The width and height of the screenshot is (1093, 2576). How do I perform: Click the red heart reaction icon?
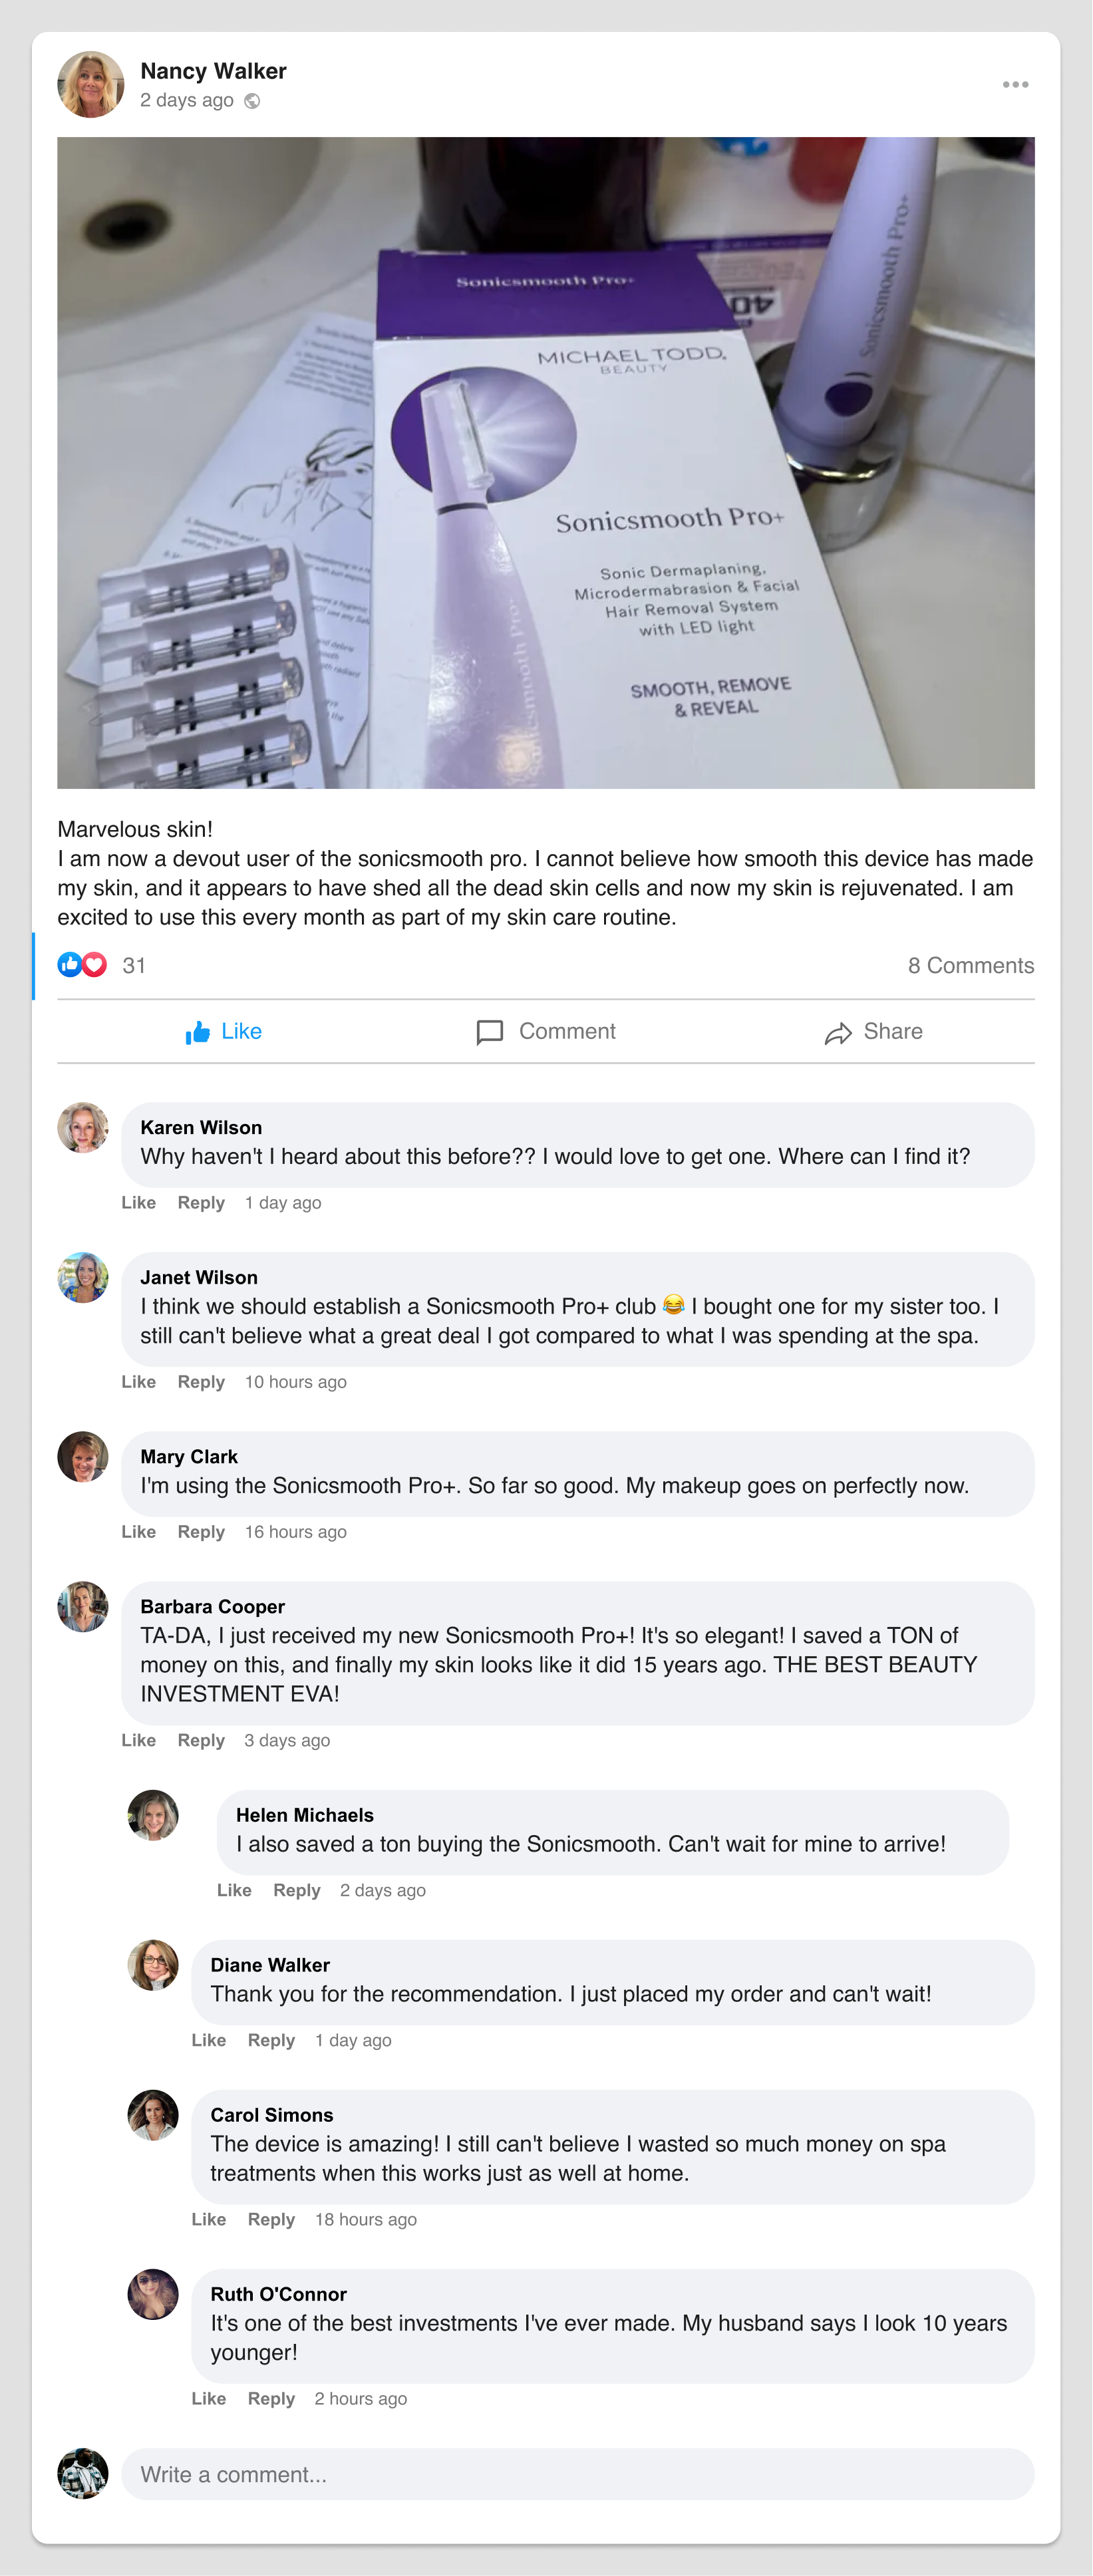pyautogui.click(x=94, y=964)
